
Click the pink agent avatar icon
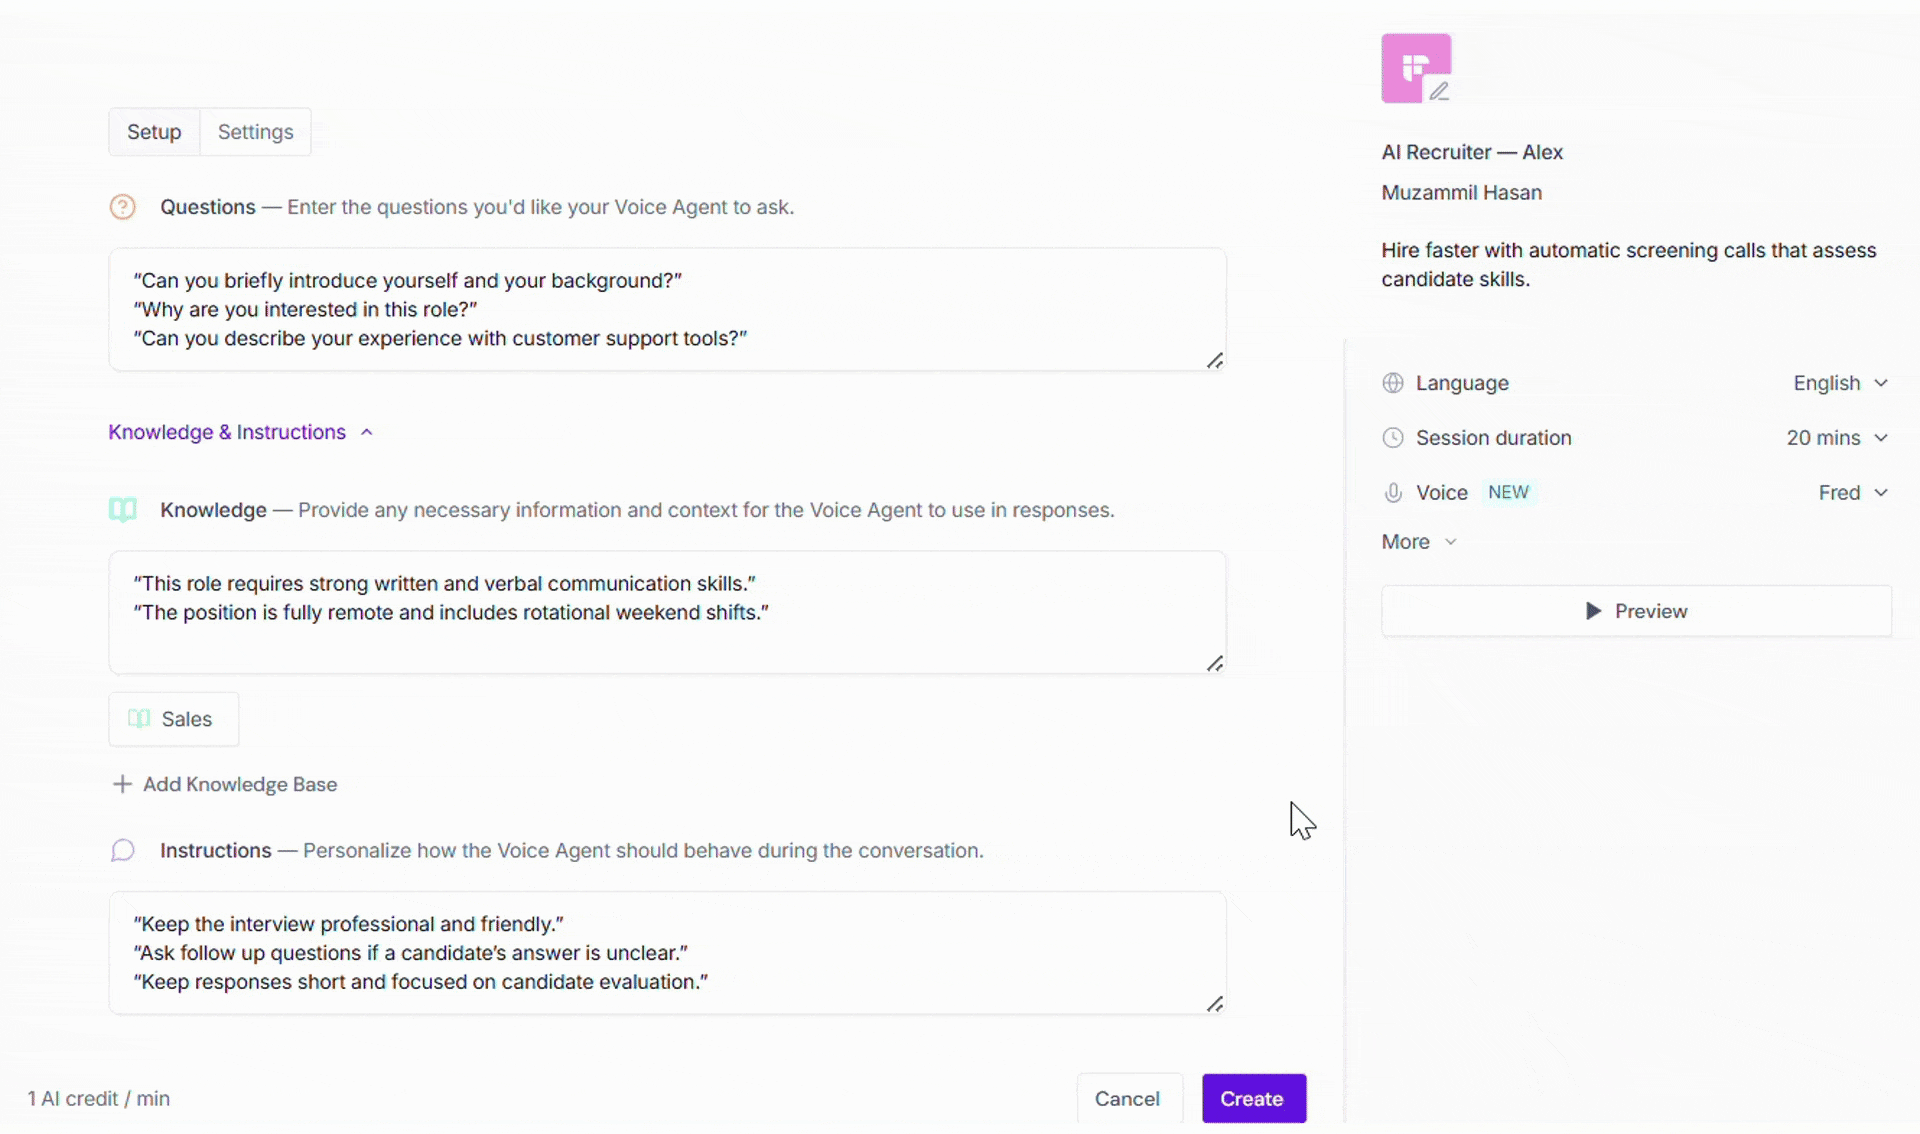coord(1416,68)
